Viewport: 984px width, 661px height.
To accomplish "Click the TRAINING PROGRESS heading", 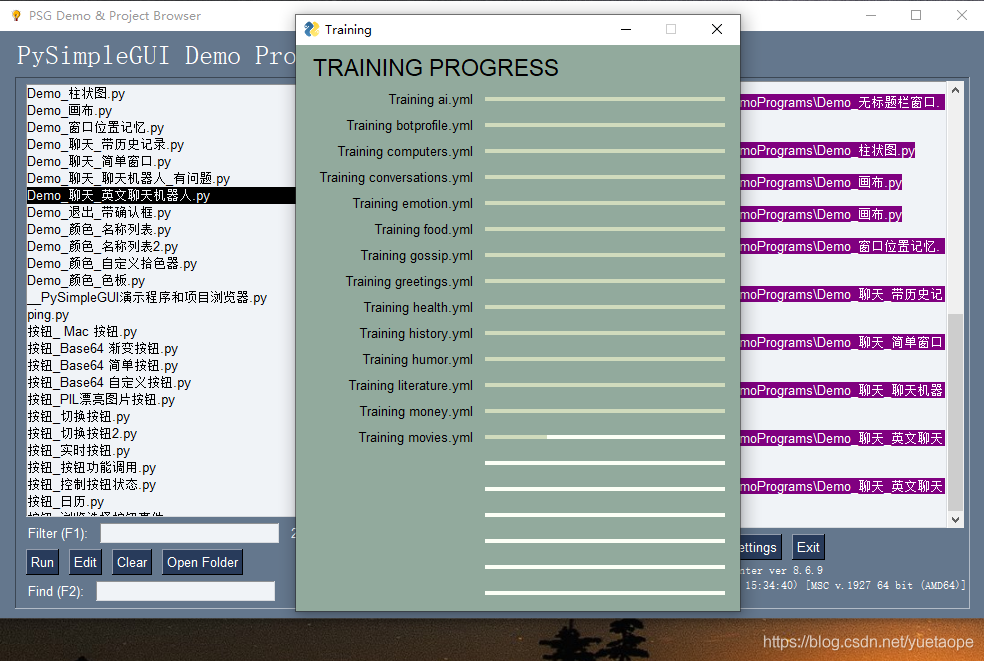I will point(436,68).
